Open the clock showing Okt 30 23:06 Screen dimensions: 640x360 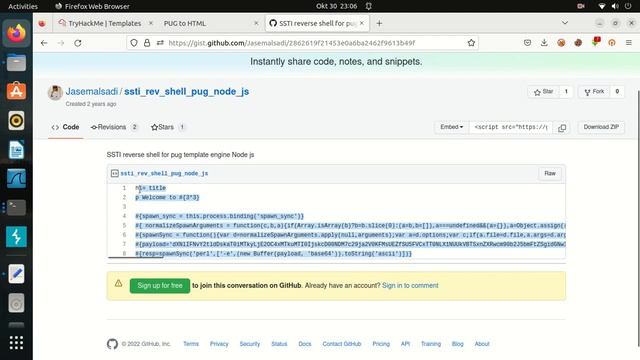pyautogui.click(x=336, y=6)
